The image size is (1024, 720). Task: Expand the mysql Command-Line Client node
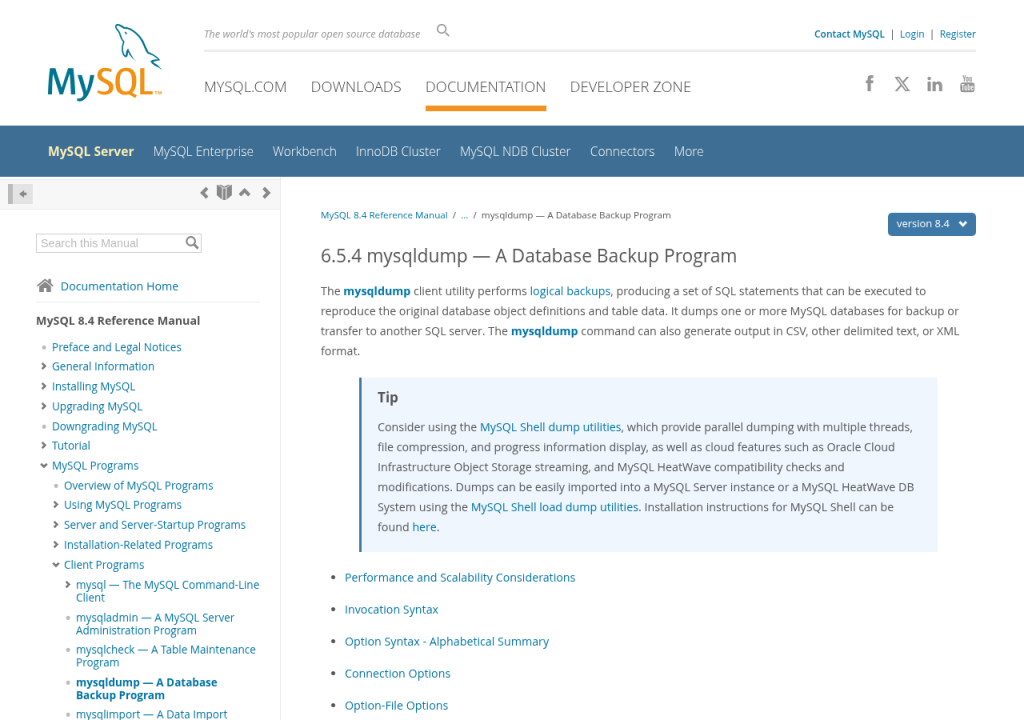(x=68, y=585)
